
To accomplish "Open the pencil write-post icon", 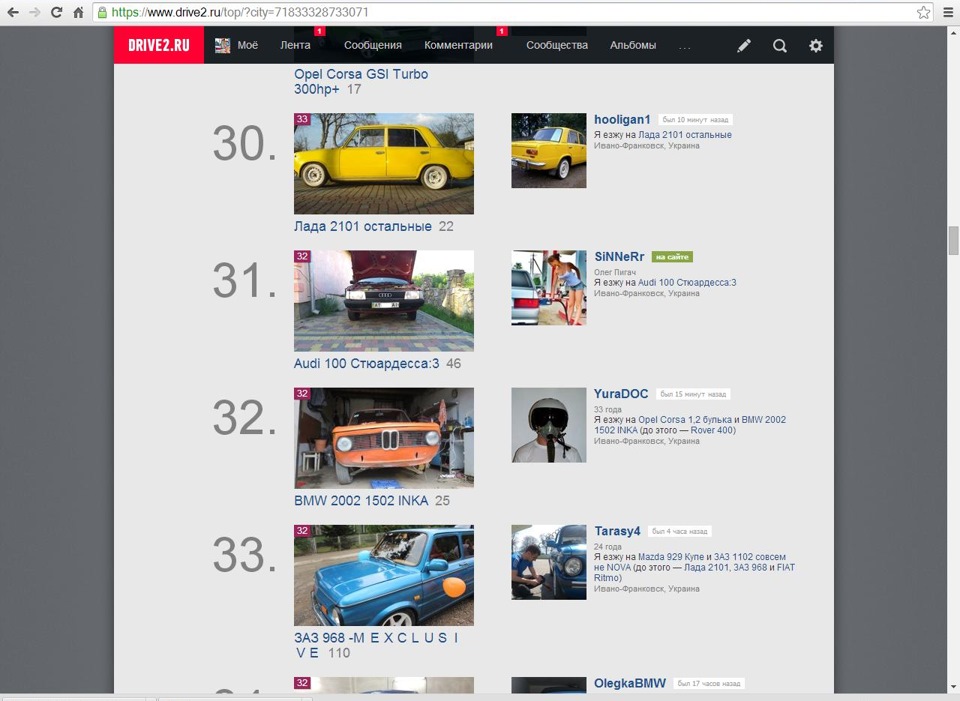I will pyautogui.click(x=744, y=45).
